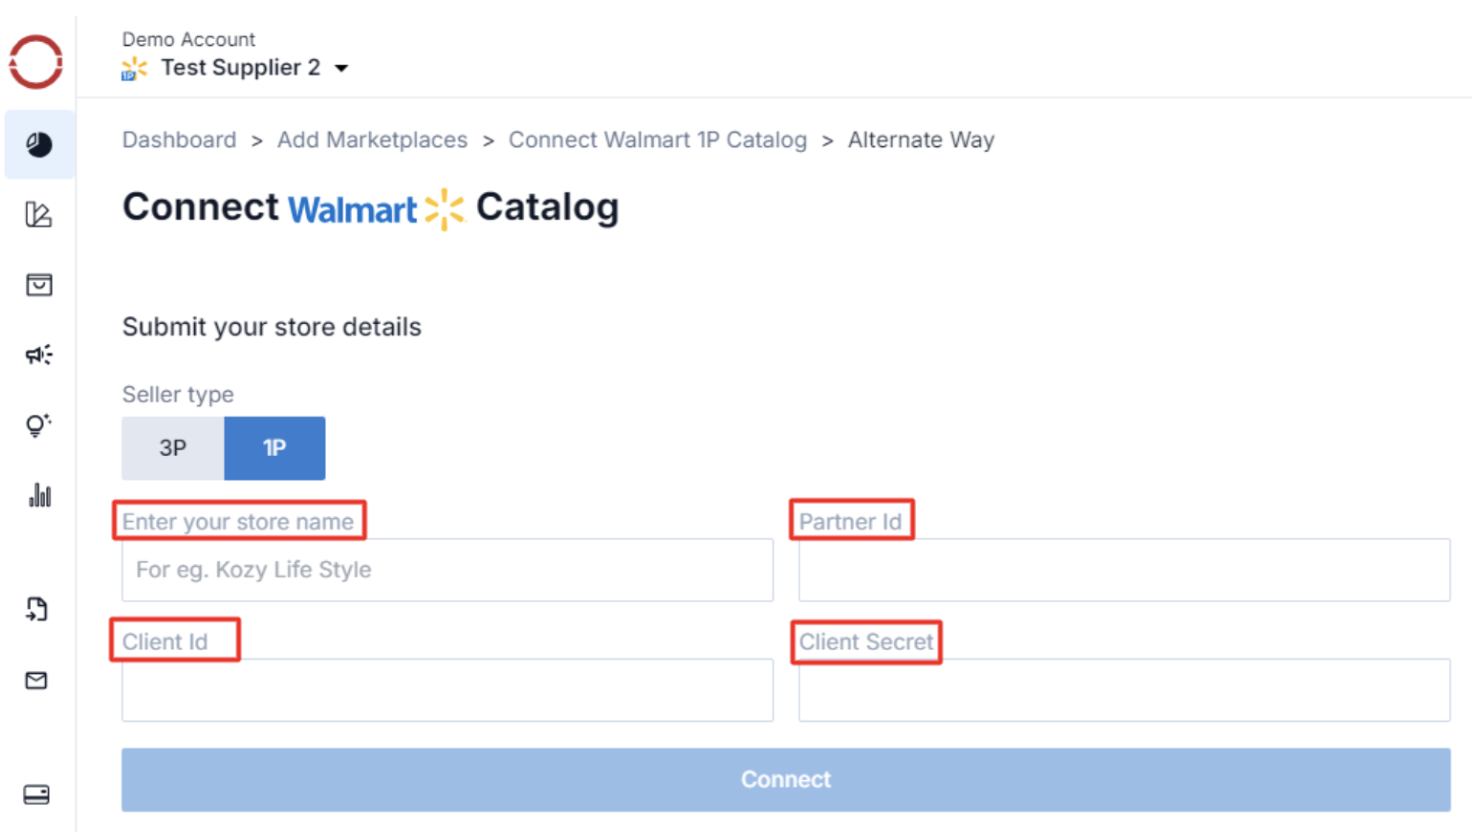
Task: Click the file import sidebar icon
Action: point(37,609)
